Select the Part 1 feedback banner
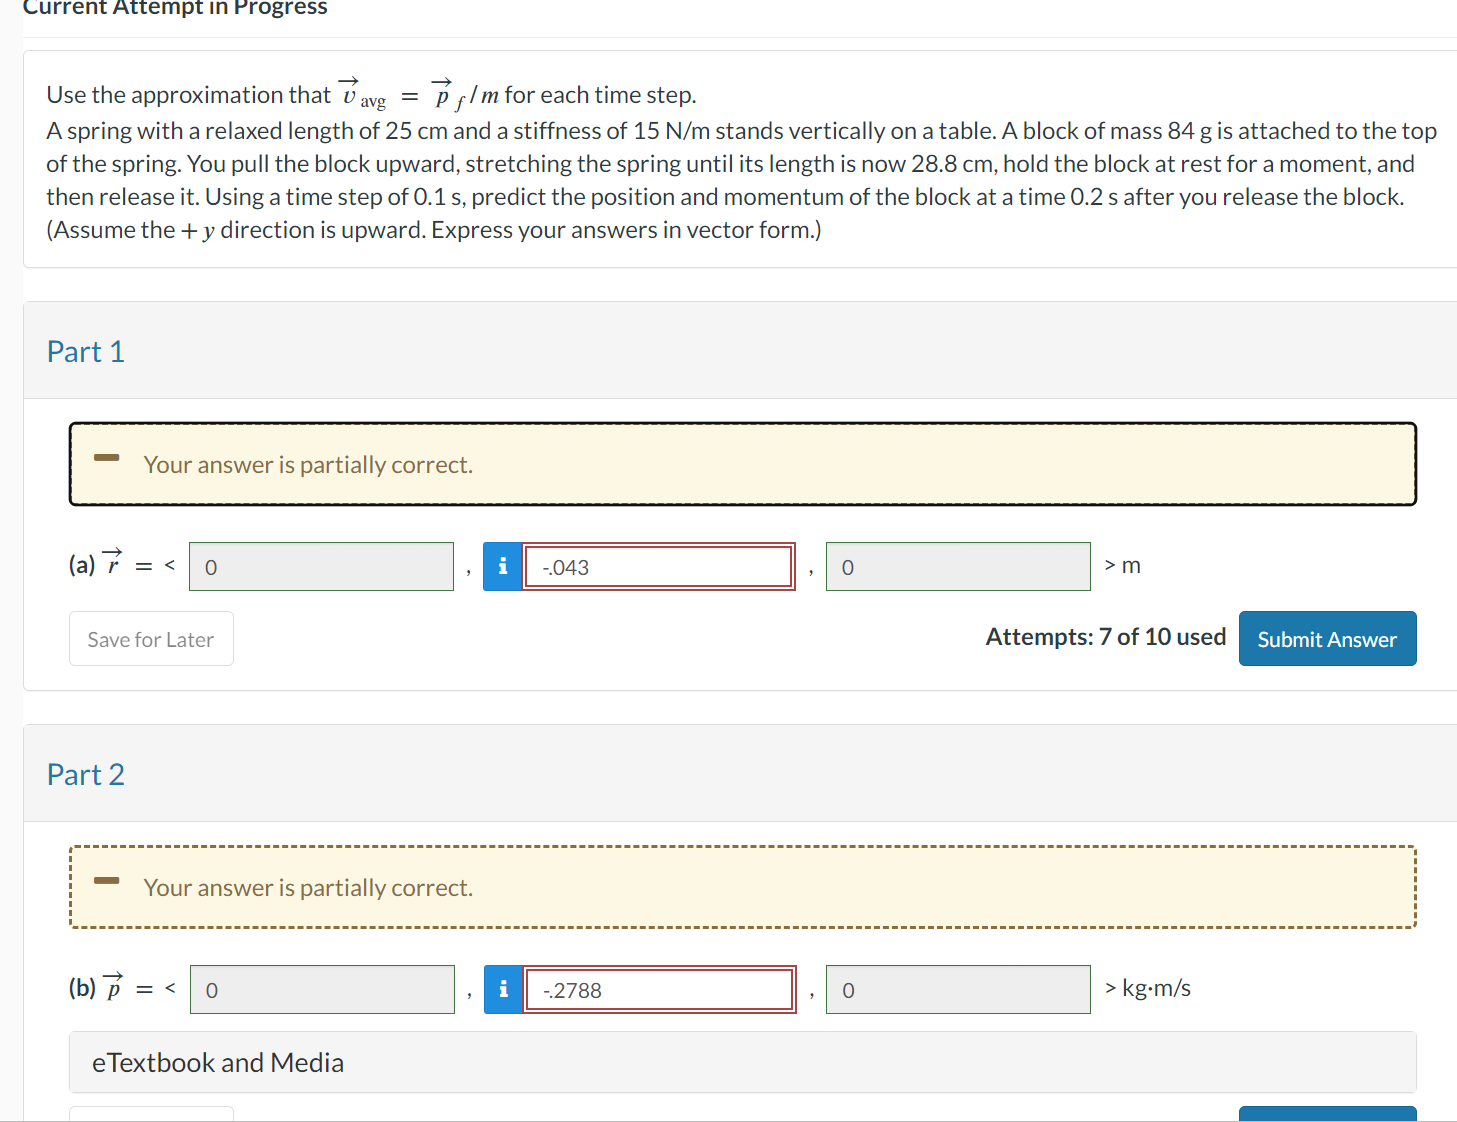This screenshot has width=1457, height=1122. click(x=742, y=464)
